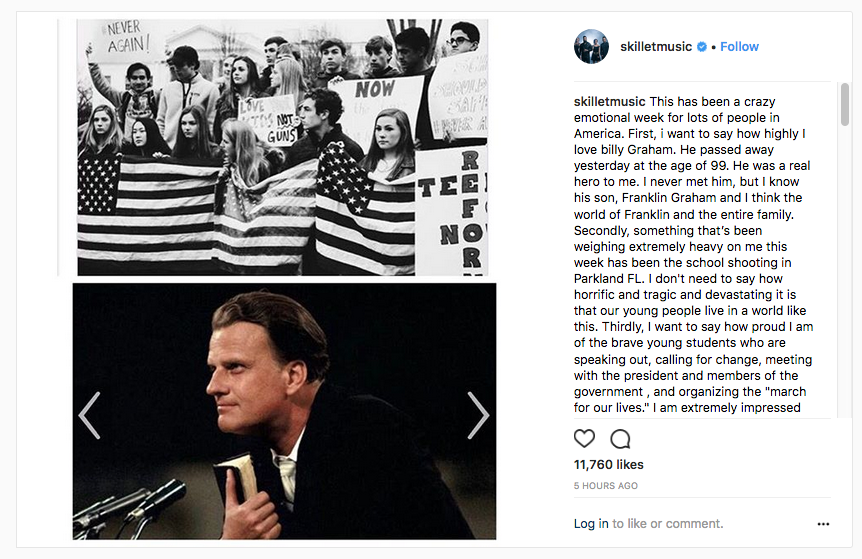Click the blue verified badge

tap(702, 47)
